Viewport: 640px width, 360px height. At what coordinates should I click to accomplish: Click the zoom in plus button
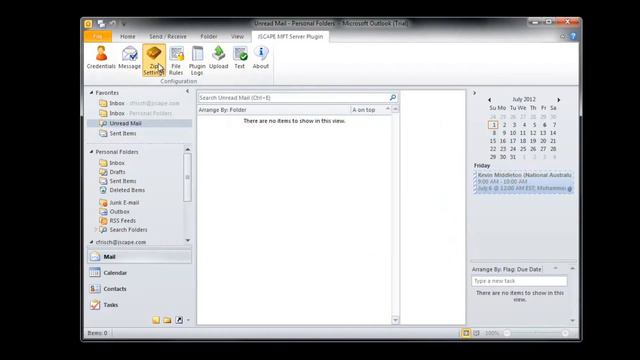click(565, 333)
